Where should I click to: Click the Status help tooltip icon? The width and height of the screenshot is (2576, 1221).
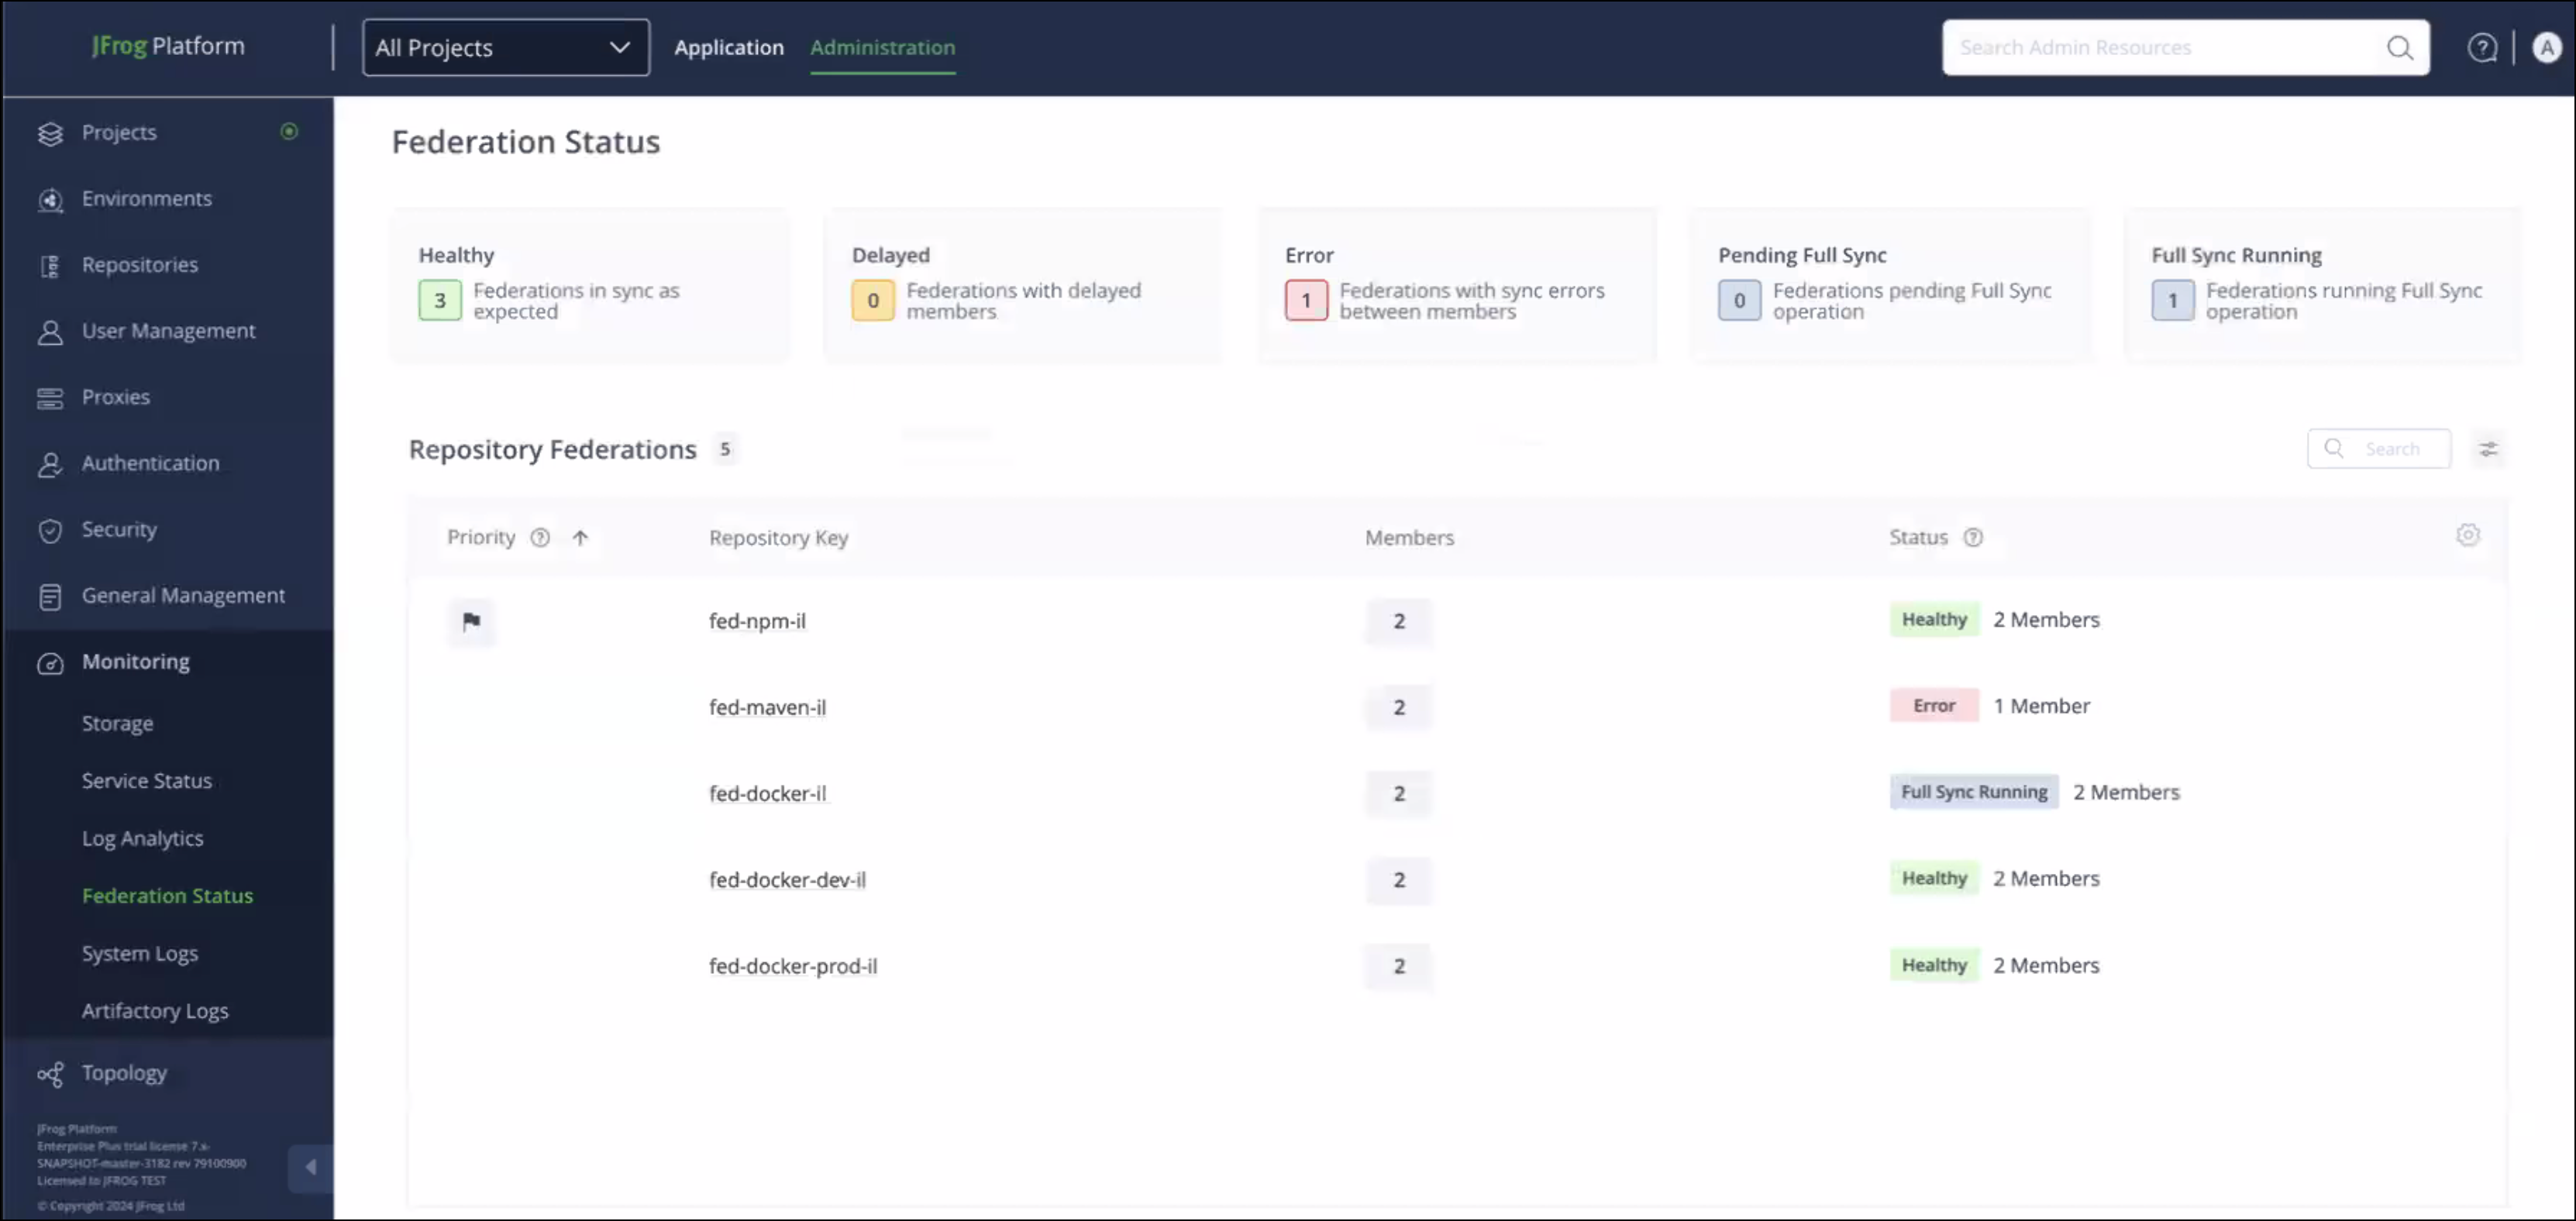(1973, 537)
